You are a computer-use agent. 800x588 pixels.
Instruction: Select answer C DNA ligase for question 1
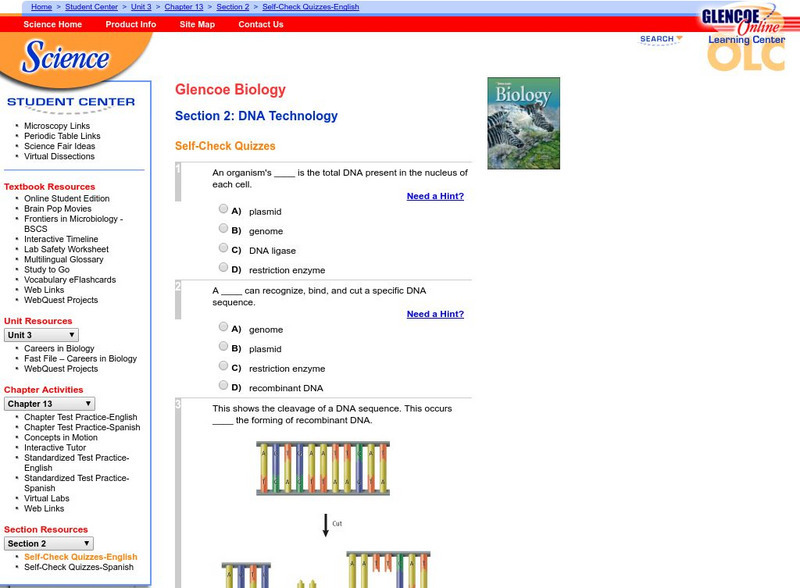pos(223,248)
